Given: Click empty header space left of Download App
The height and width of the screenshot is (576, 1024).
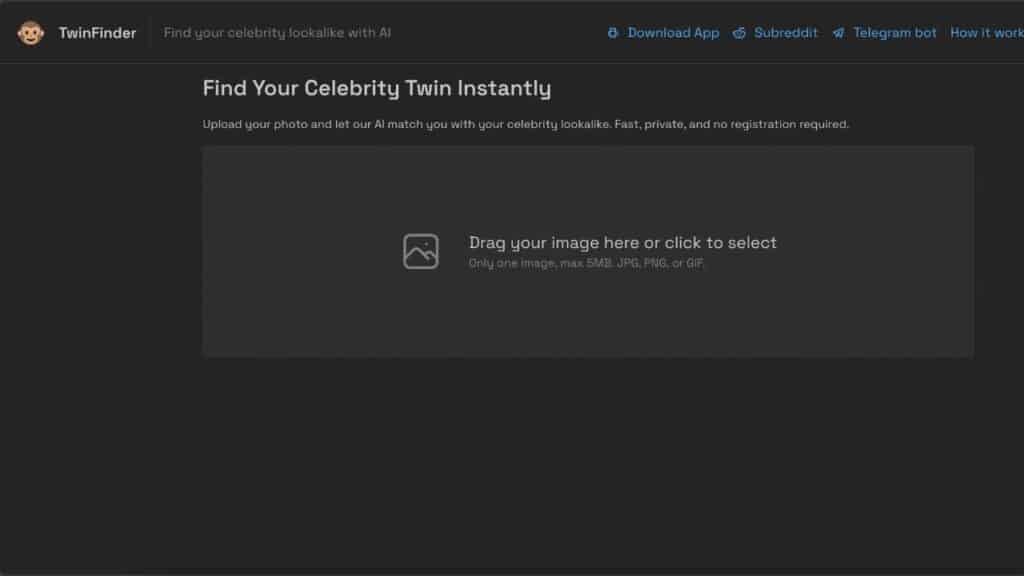Looking at the screenshot, I should [x=500, y=33].
